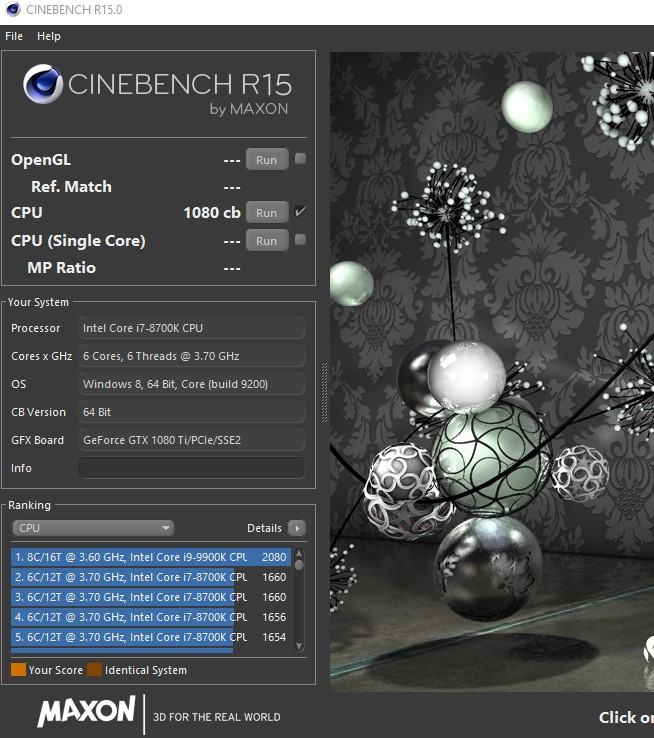Click the Cores x GHz field value
654x738 pixels.
191,356
